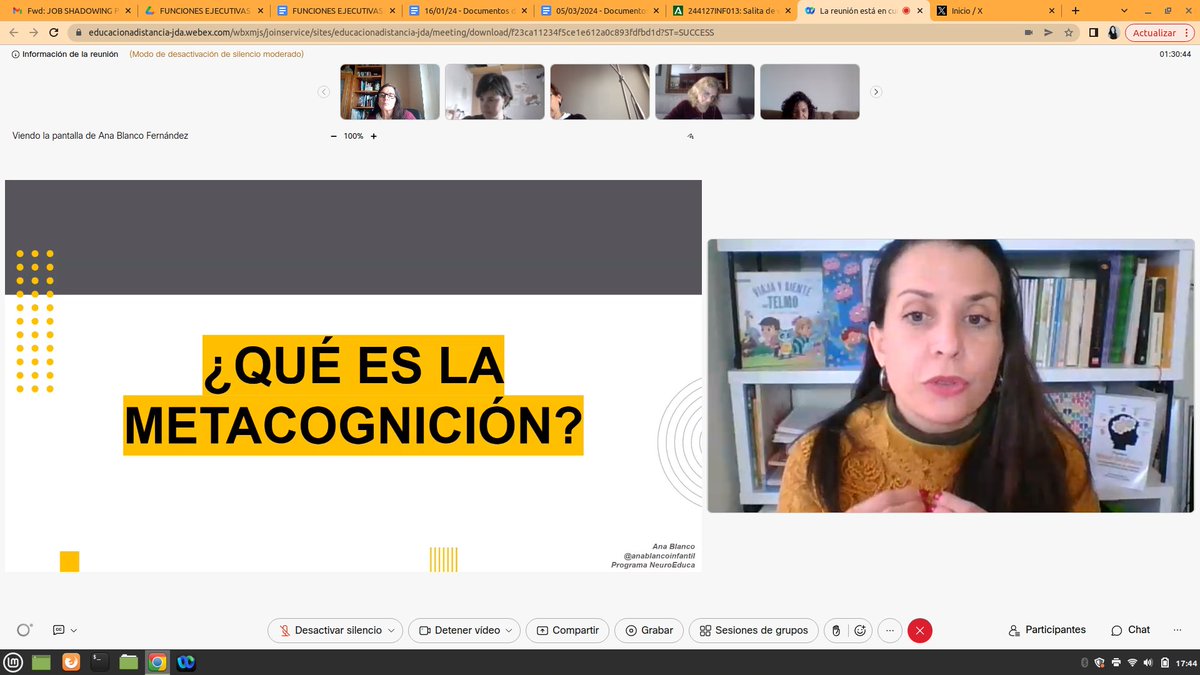Select the fourth participant video with blonde hair
This screenshot has width=1200, height=675.
(705, 92)
